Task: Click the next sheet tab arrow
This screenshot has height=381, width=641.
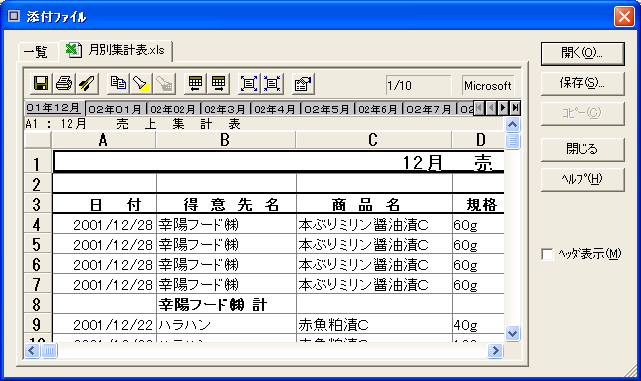Action: pyautogui.click(x=503, y=108)
